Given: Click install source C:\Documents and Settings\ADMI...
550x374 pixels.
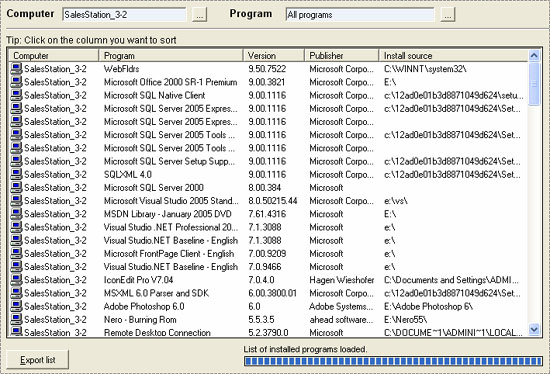Looking at the screenshot, I should tap(451, 280).
